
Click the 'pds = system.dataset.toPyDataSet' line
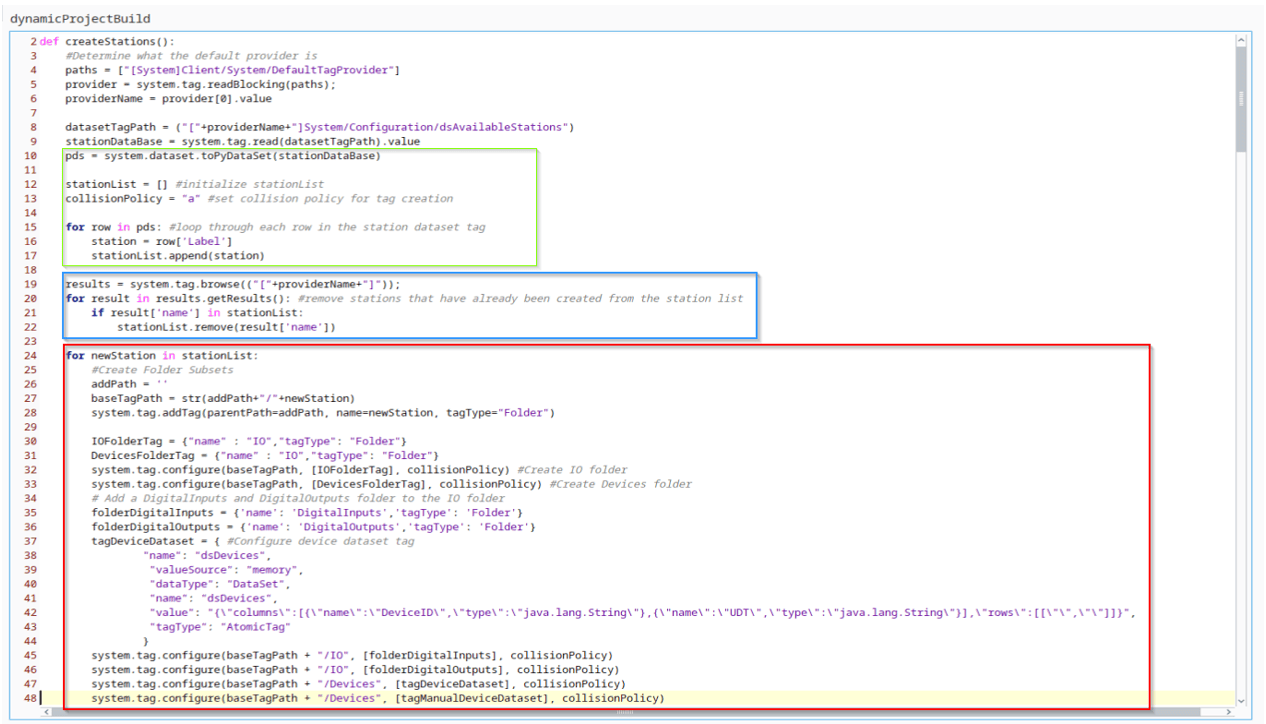(x=224, y=155)
